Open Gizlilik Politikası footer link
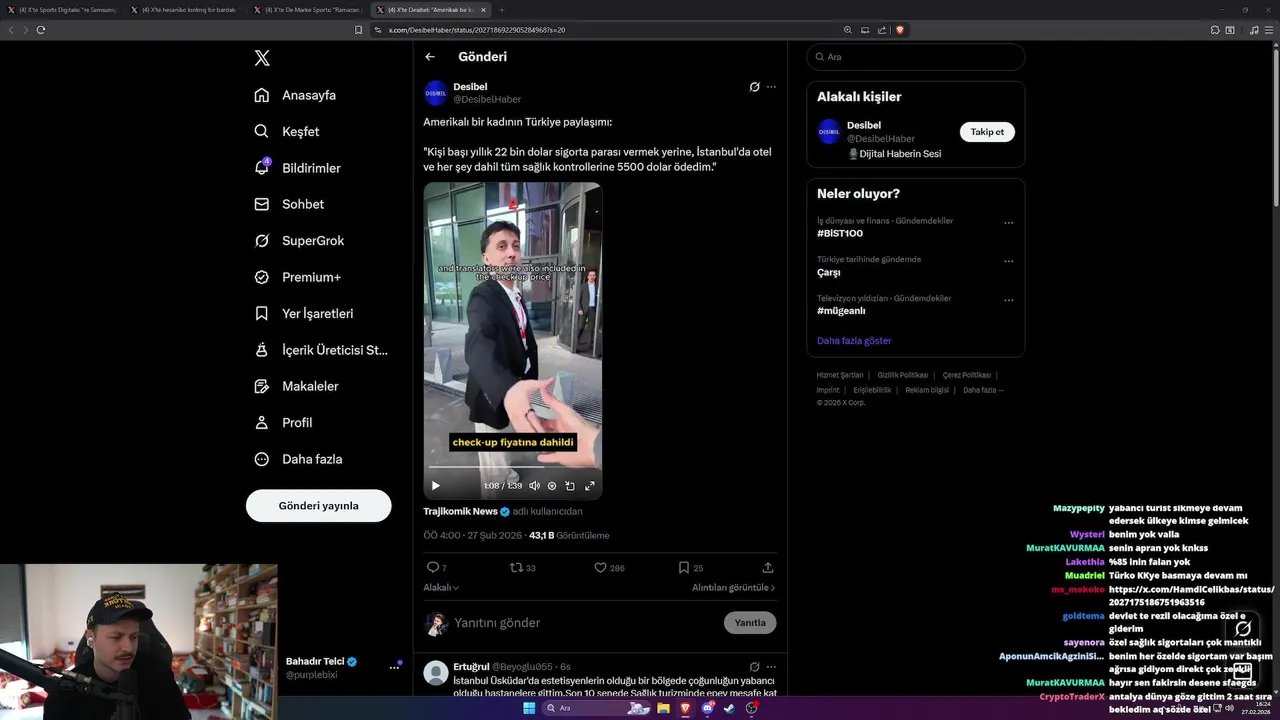This screenshot has height=720, width=1280. click(903, 375)
